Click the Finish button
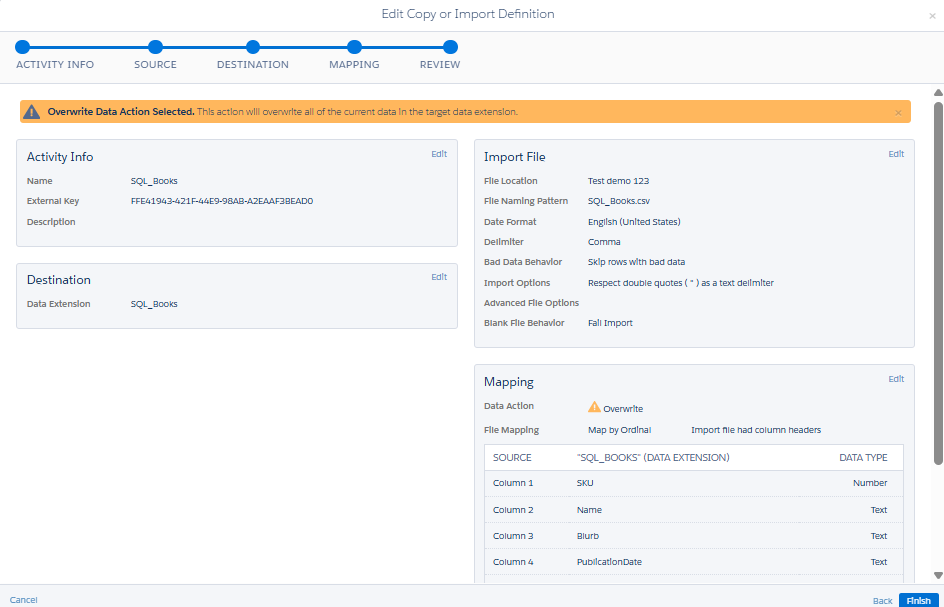The image size is (944, 607). (x=919, y=600)
